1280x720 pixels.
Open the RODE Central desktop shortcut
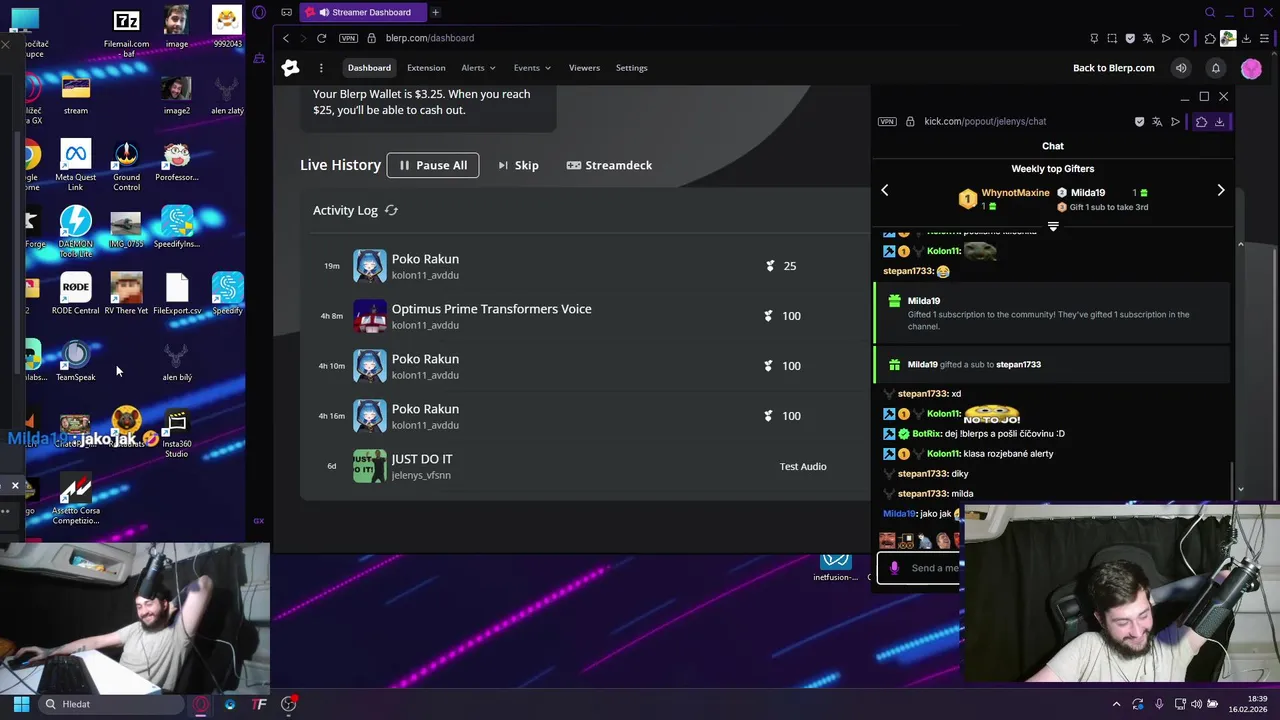click(x=76, y=294)
